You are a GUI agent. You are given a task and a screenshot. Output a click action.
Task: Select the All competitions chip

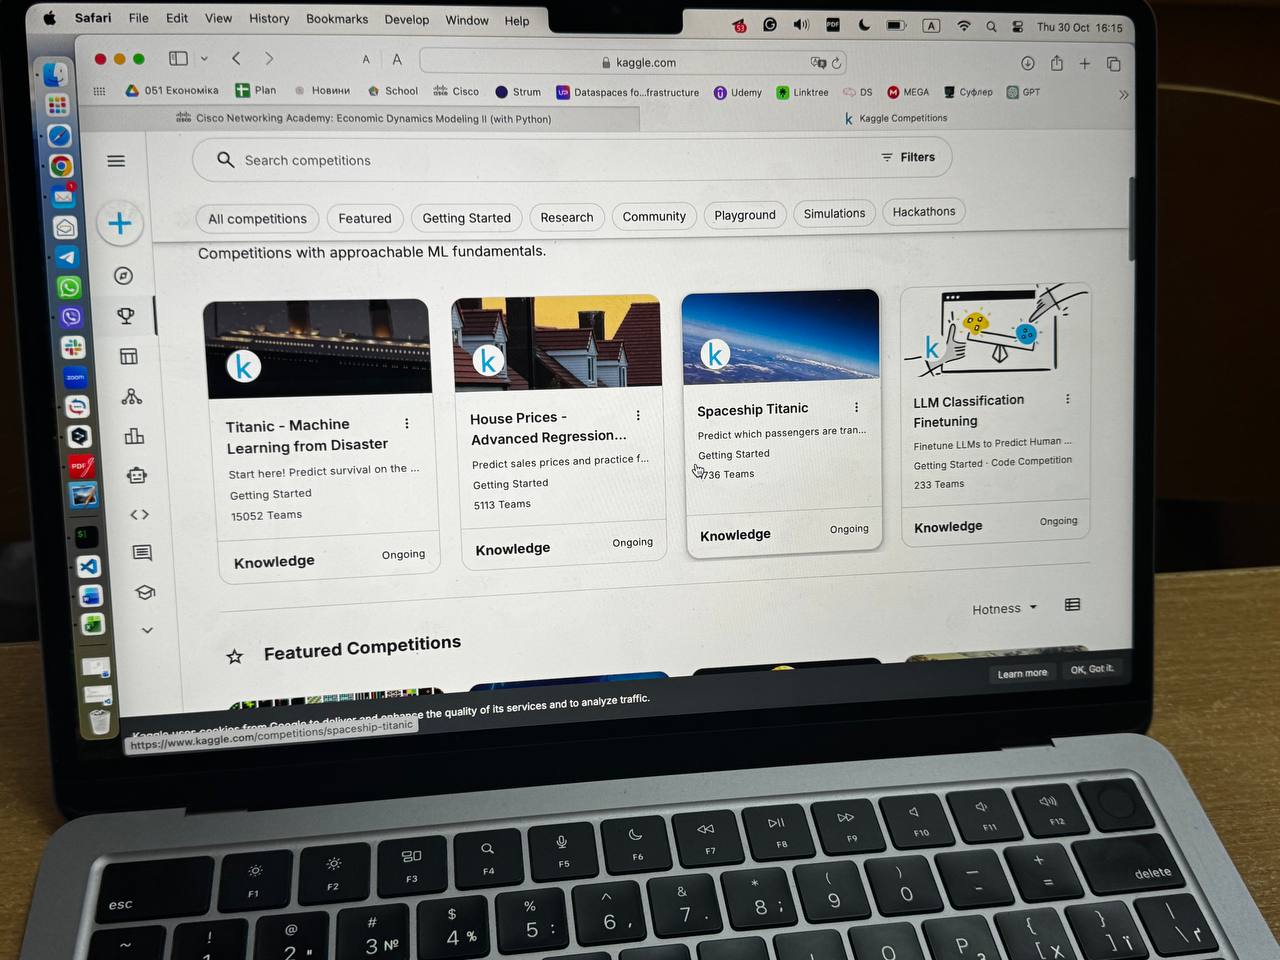(x=257, y=219)
